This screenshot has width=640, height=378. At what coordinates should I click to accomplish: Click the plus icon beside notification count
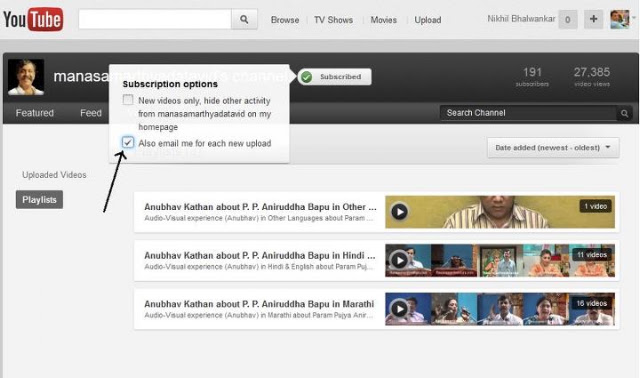point(593,19)
